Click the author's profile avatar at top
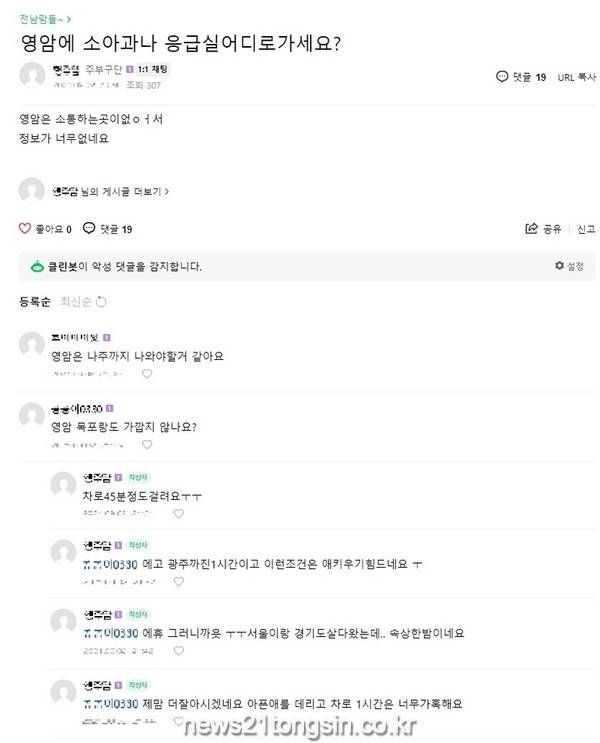 point(32,76)
